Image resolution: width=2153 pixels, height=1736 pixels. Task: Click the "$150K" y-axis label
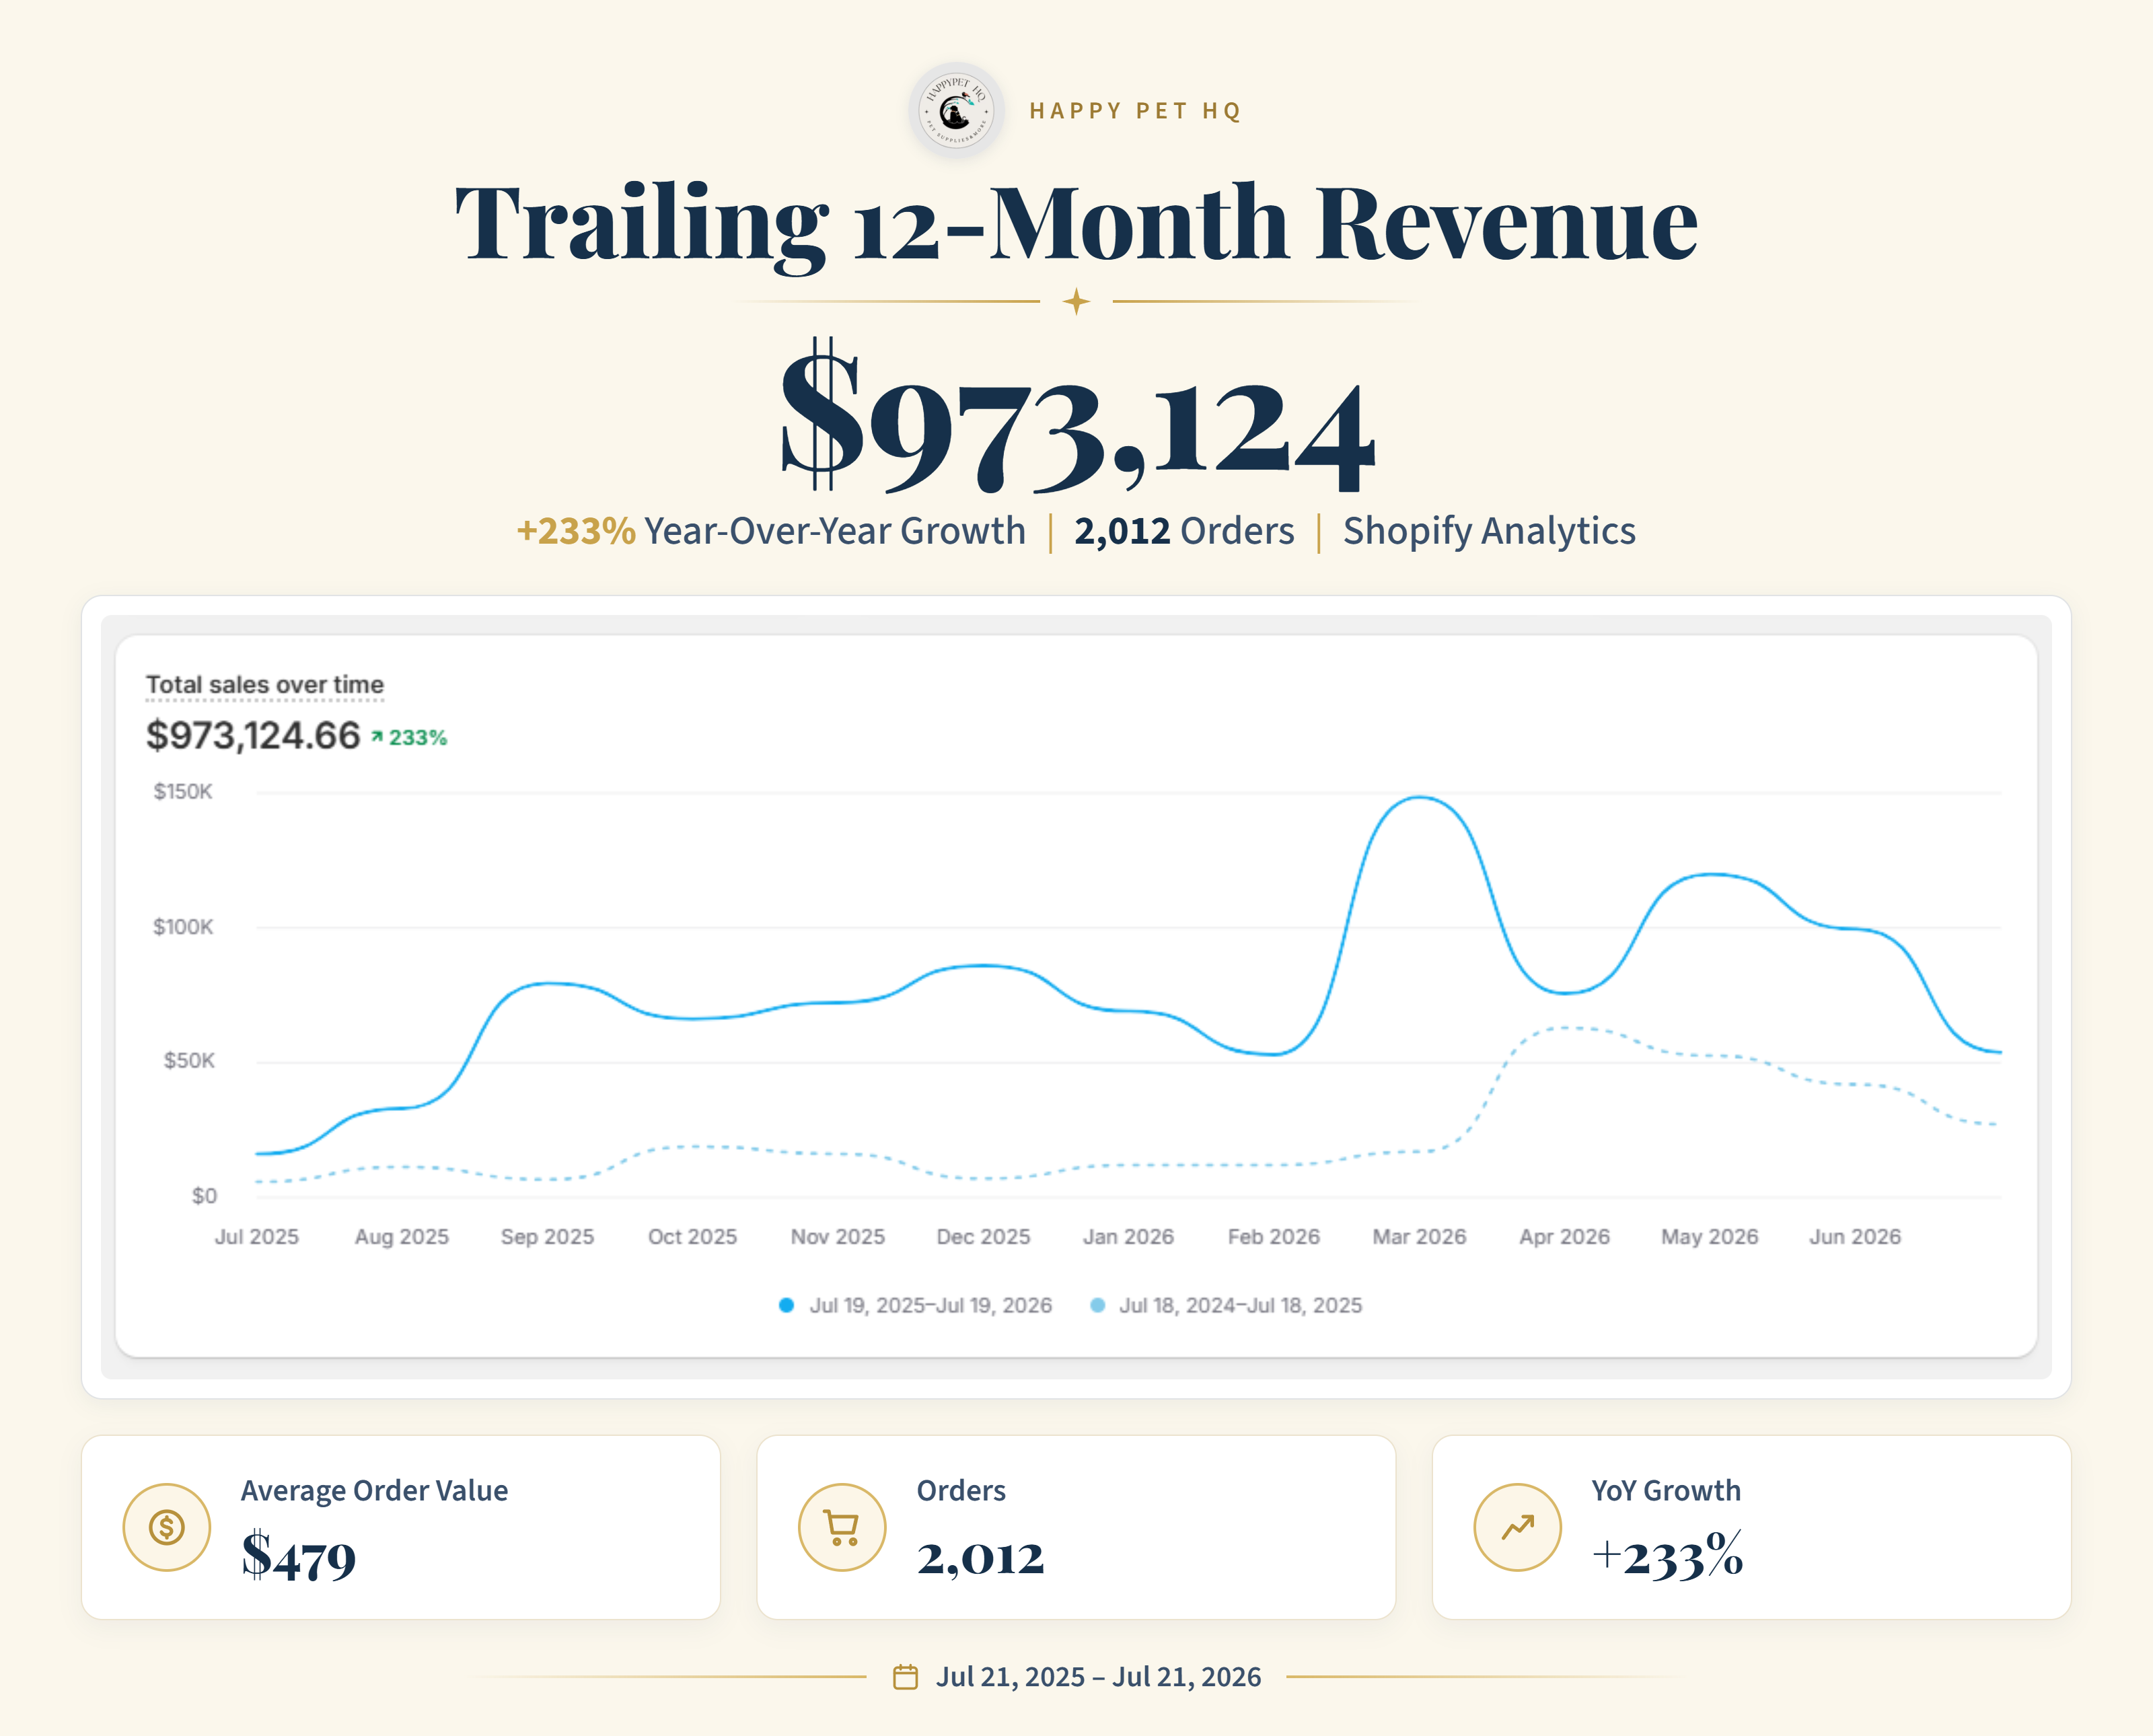point(183,792)
